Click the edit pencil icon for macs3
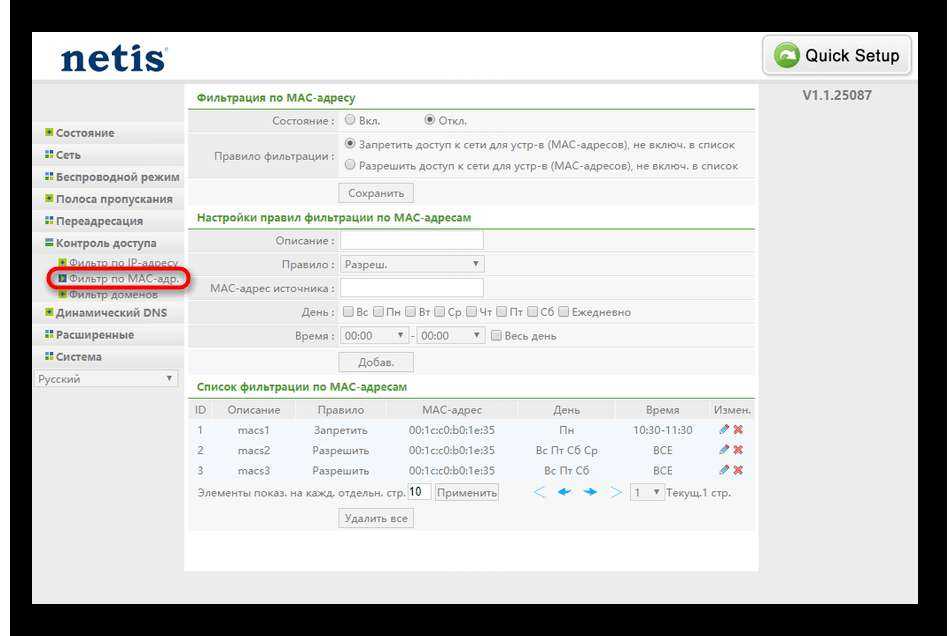 pyautogui.click(x=723, y=470)
